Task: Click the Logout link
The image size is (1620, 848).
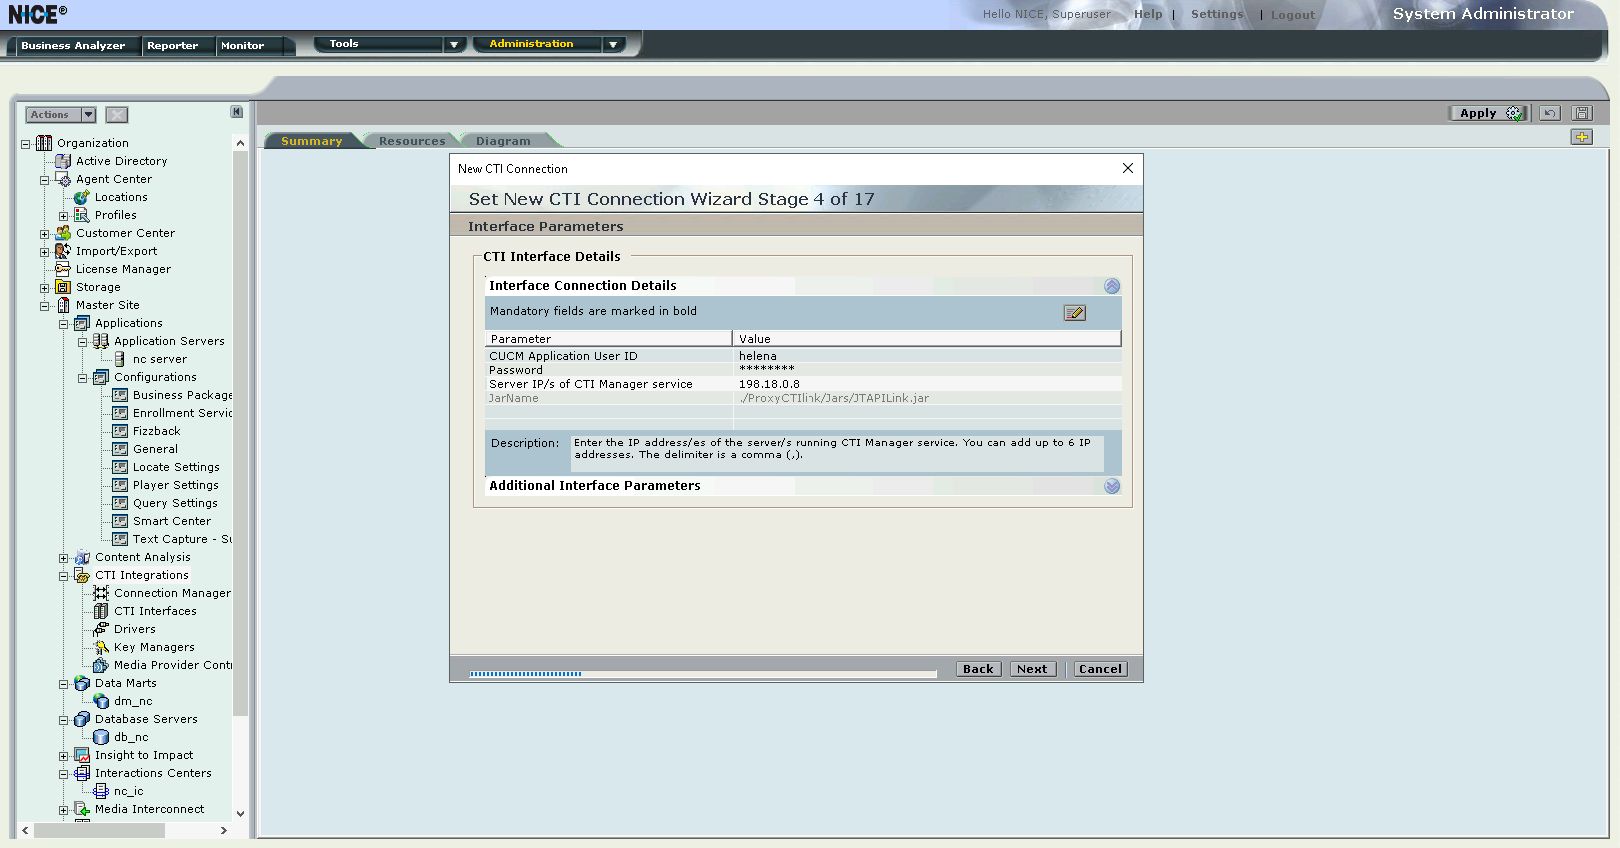Action: [x=1292, y=15]
